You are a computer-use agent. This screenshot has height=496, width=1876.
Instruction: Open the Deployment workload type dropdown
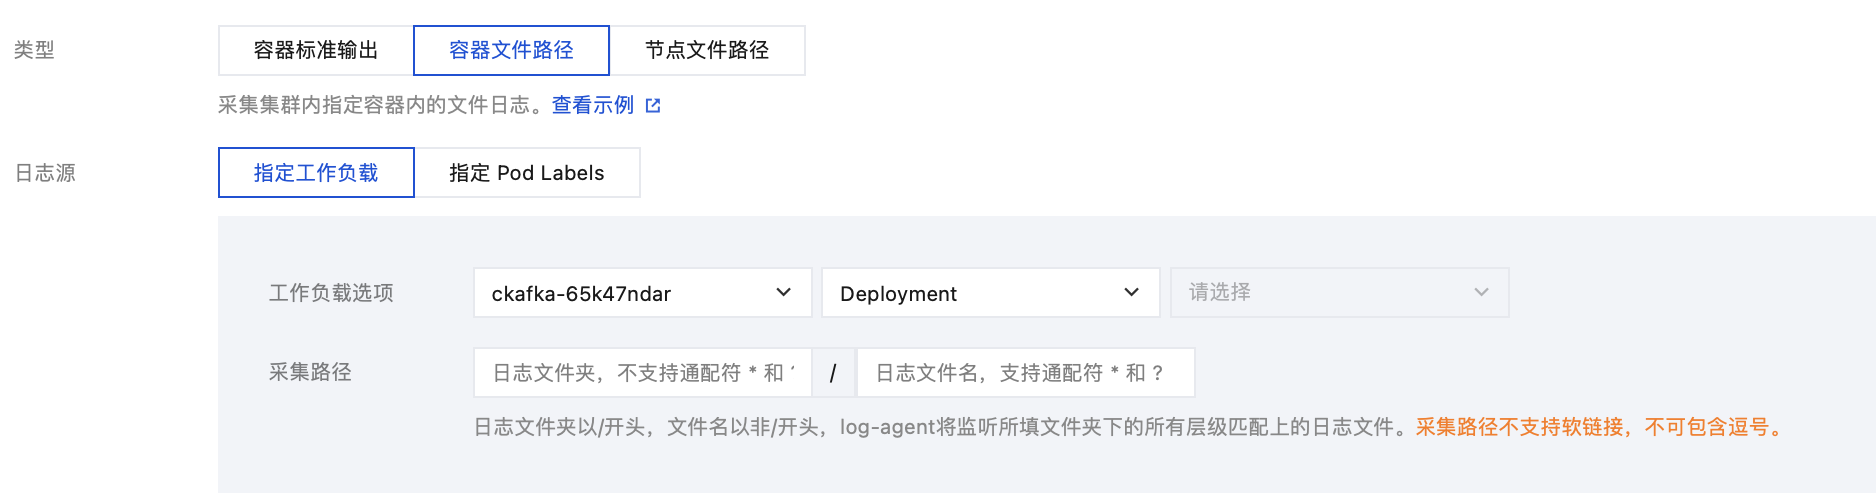pyautogui.click(x=980, y=293)
